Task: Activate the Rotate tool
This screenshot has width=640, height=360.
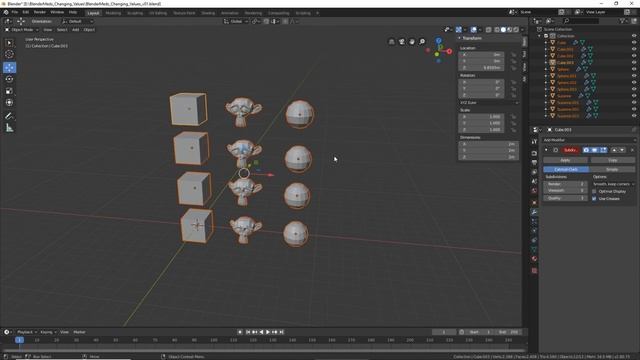Action: point(9,79)
